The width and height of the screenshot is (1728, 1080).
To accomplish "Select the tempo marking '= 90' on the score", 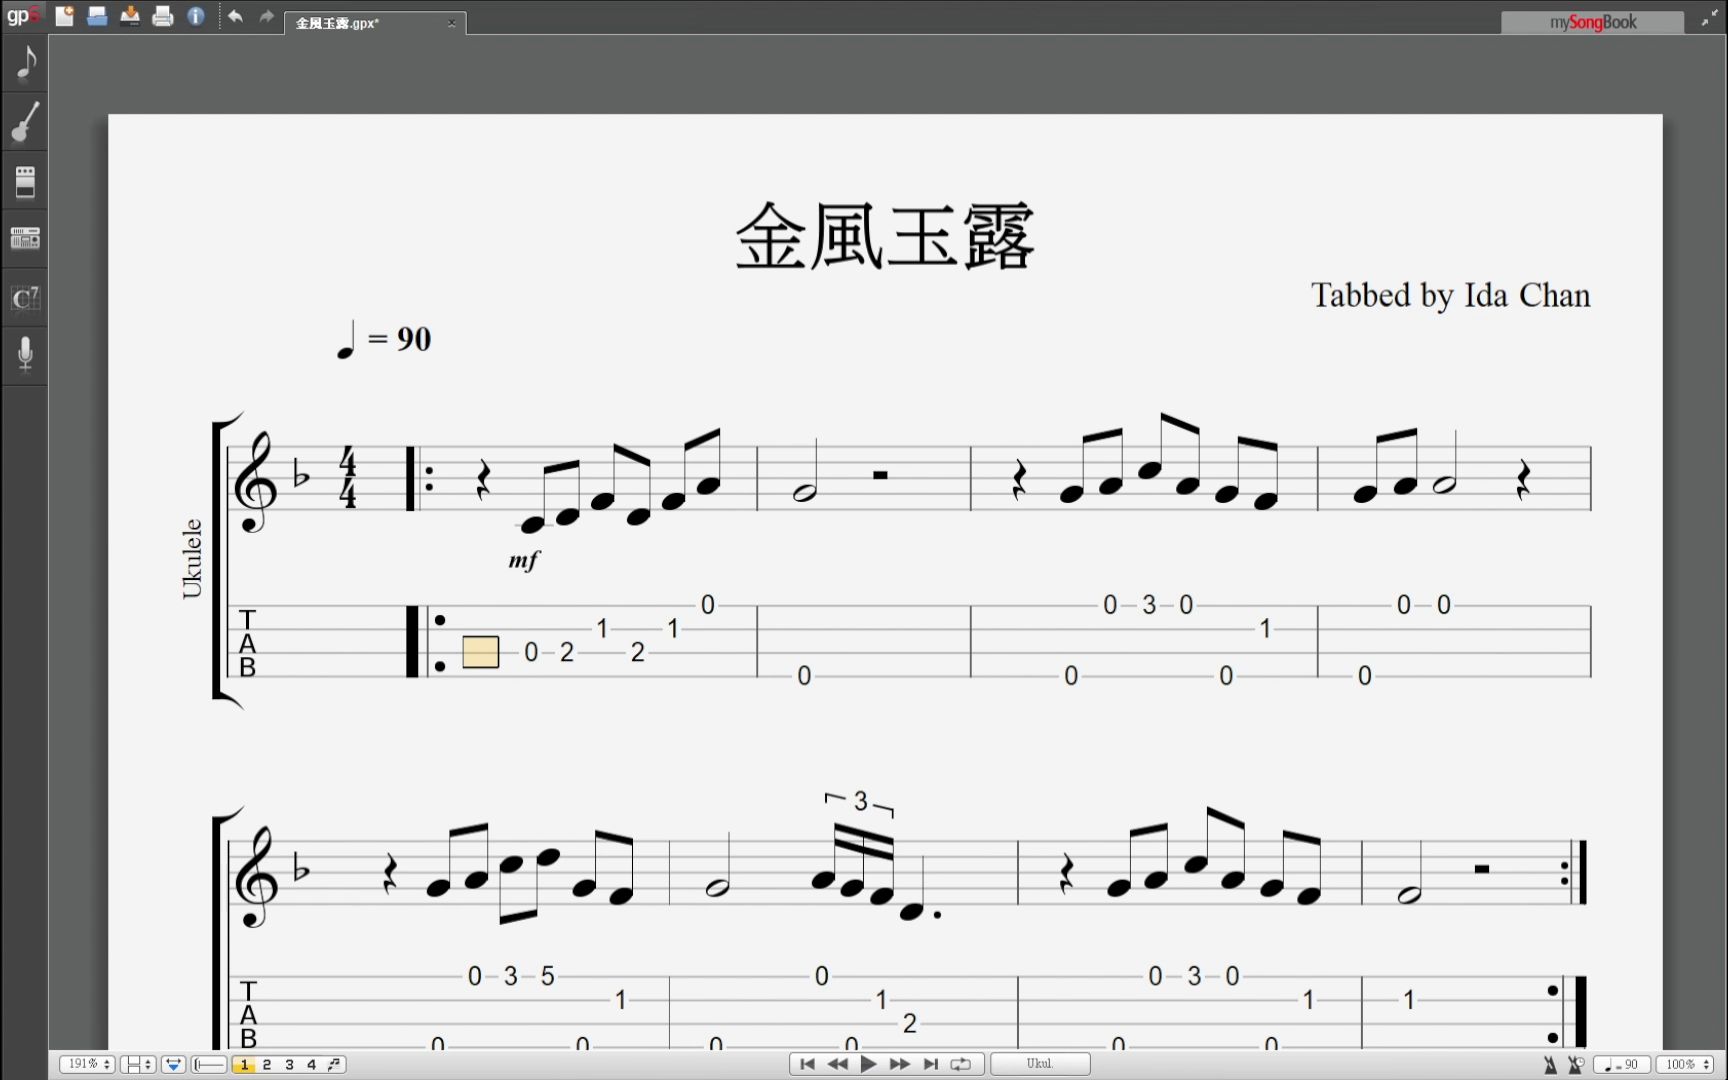I will (384, 339).
